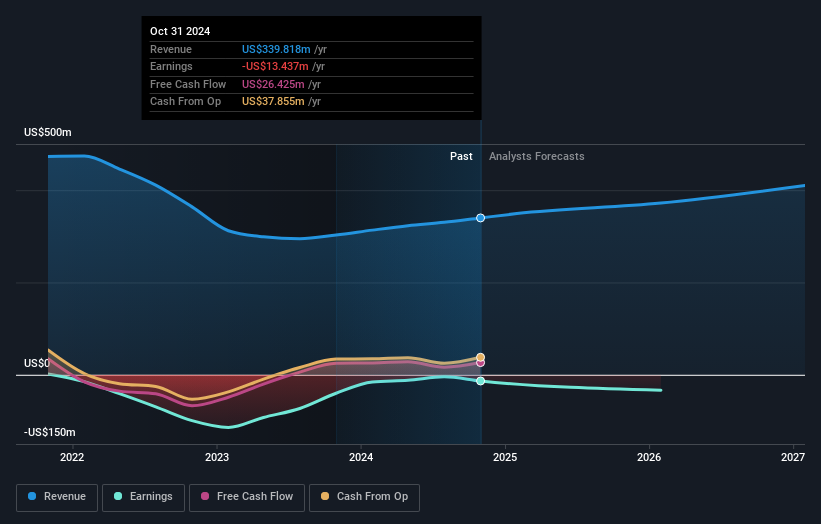Click the US$0 y-axis label
Viewport: 821px width, 524px height.
click(37, 363)
